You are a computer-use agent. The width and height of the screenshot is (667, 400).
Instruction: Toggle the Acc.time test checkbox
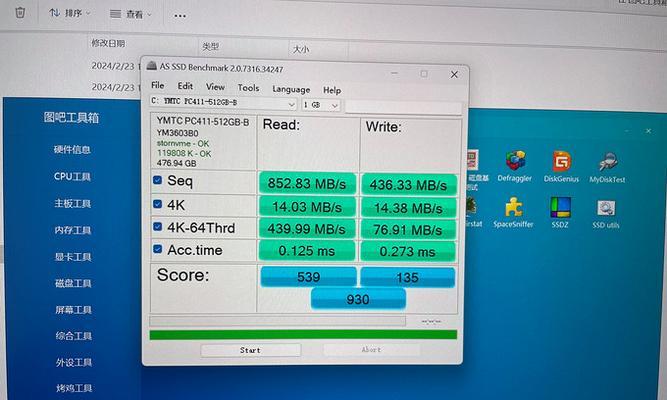(x=157, y=249)
